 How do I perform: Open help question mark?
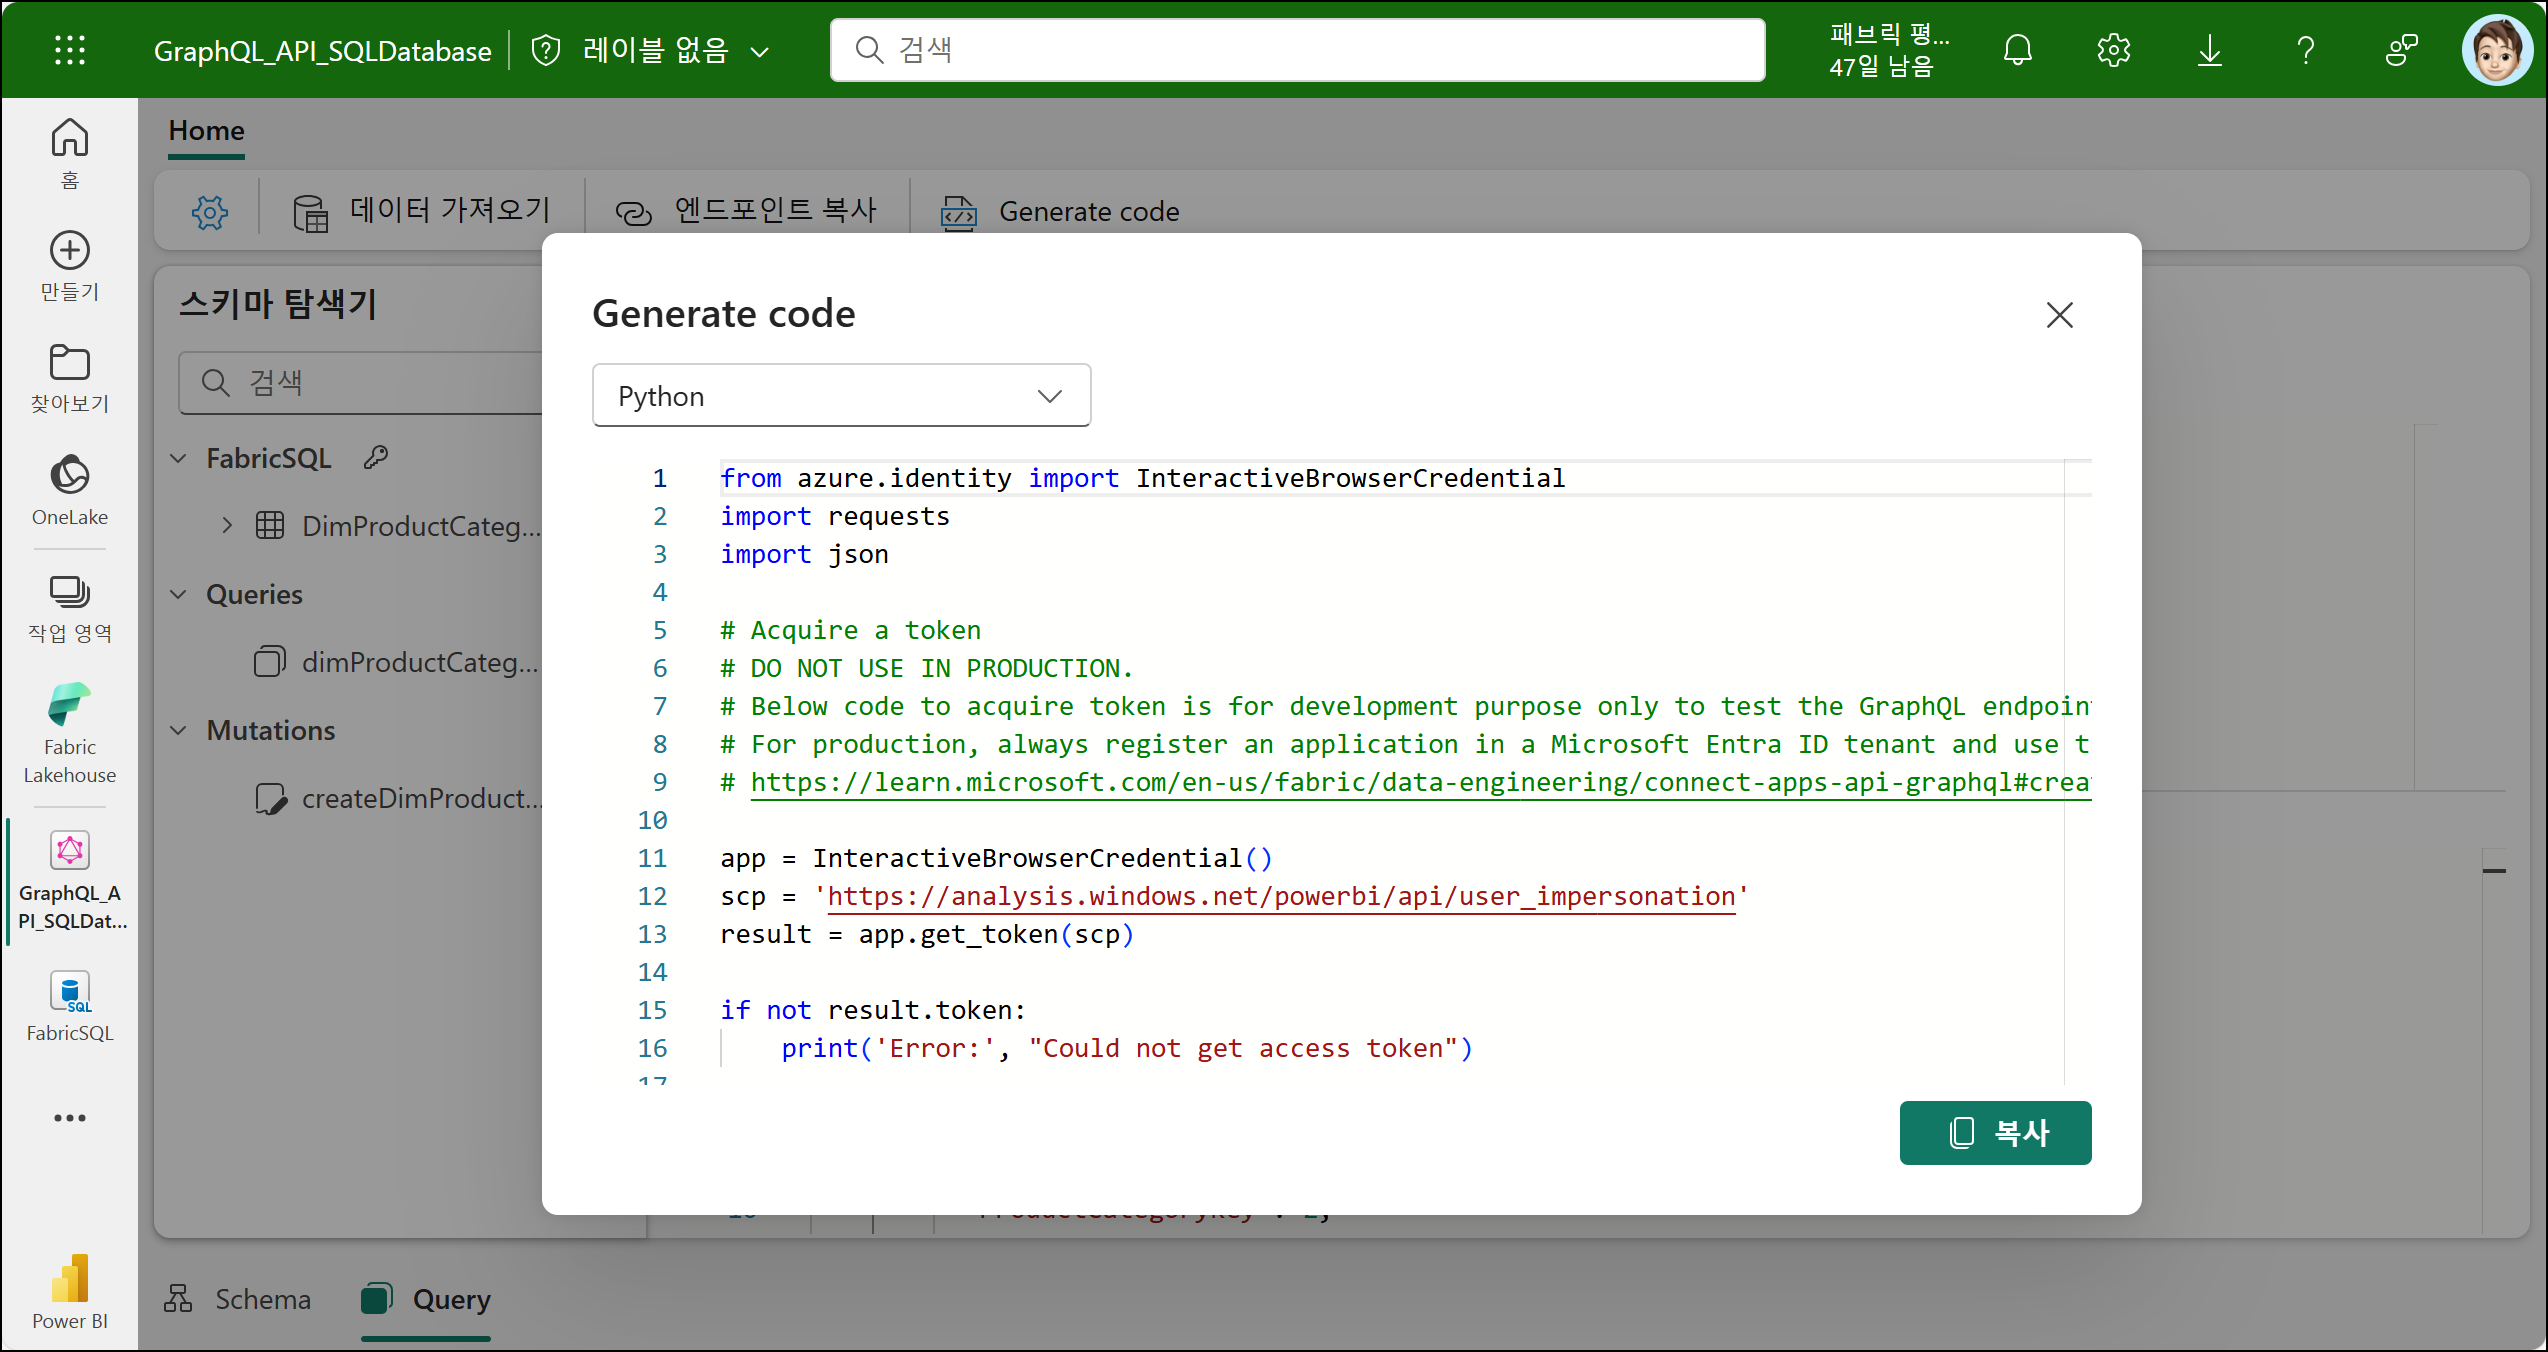2305,50
